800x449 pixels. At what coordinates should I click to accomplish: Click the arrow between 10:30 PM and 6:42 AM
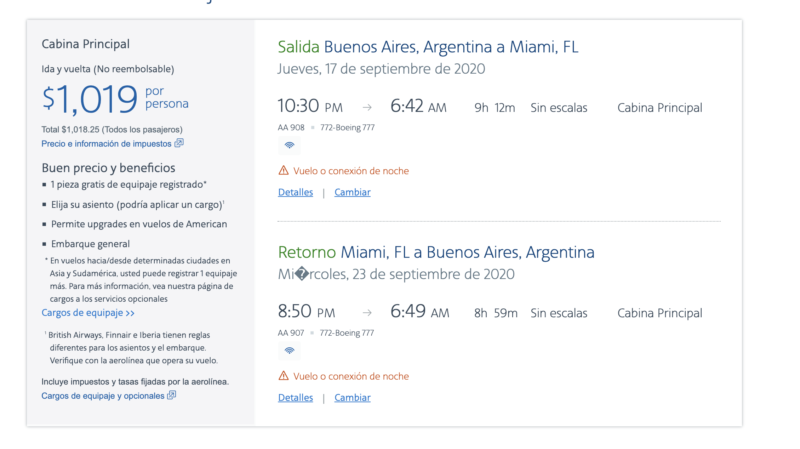pyautogui.click(x=367, y=108)
